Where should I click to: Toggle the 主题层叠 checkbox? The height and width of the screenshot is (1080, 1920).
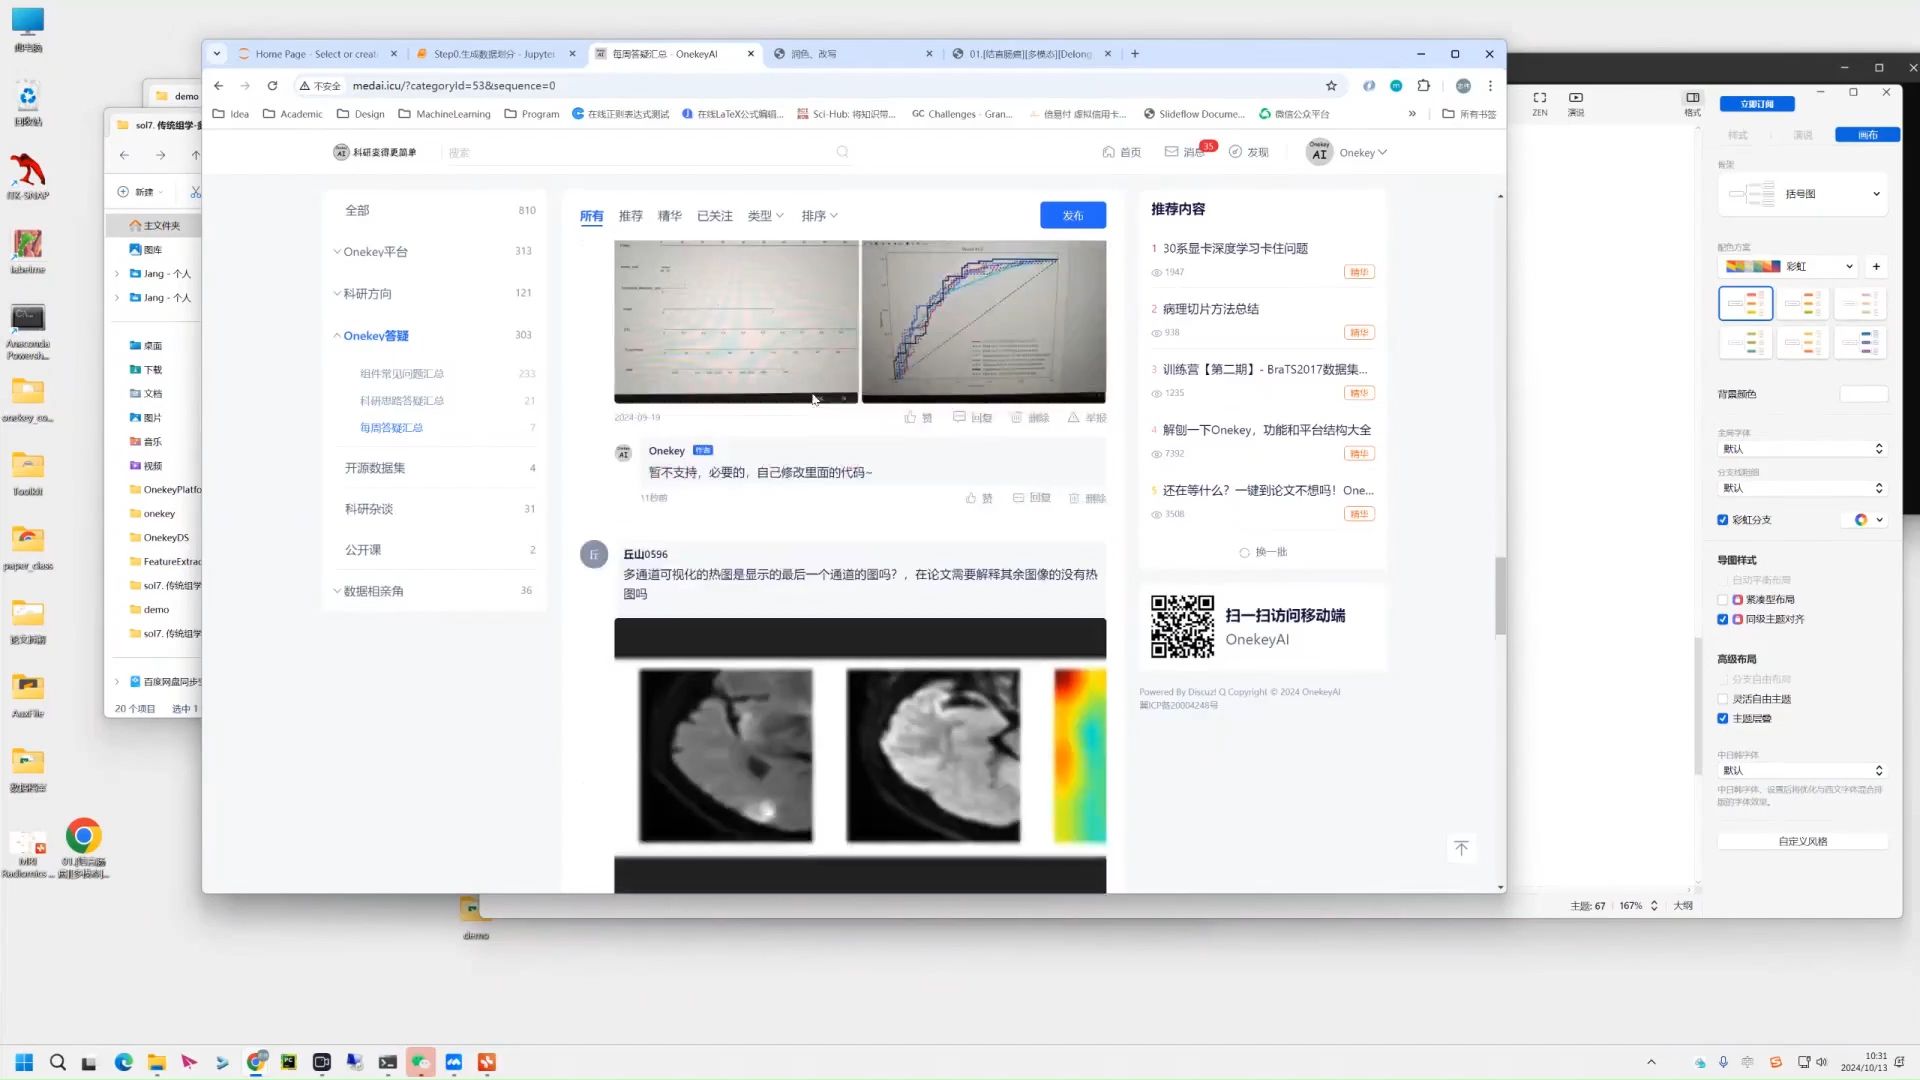click(1722, 718)
